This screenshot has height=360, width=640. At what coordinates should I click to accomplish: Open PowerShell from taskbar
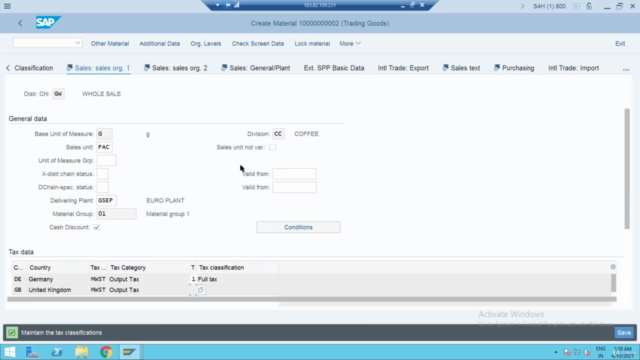point(57,352)
